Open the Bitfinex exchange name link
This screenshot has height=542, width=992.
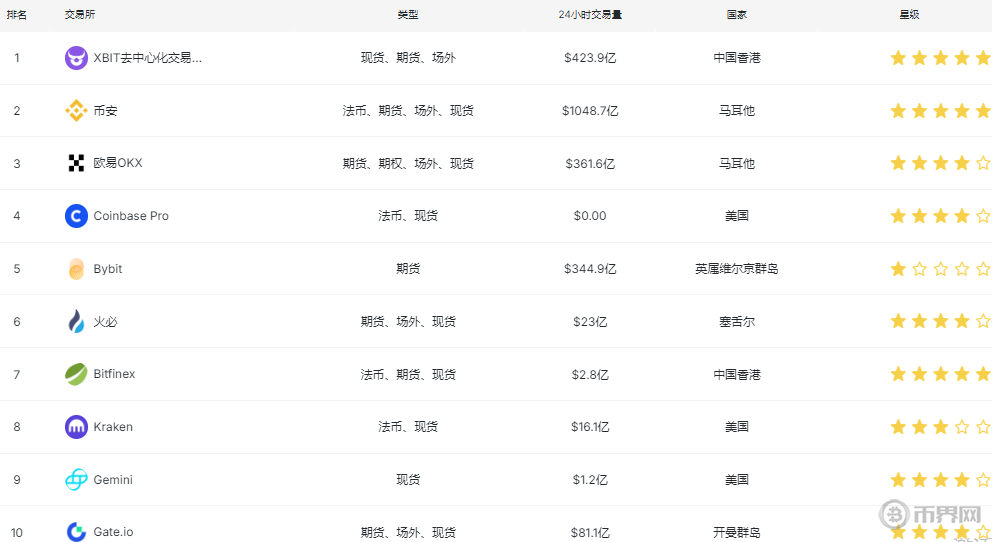click(x=114, y=374)
